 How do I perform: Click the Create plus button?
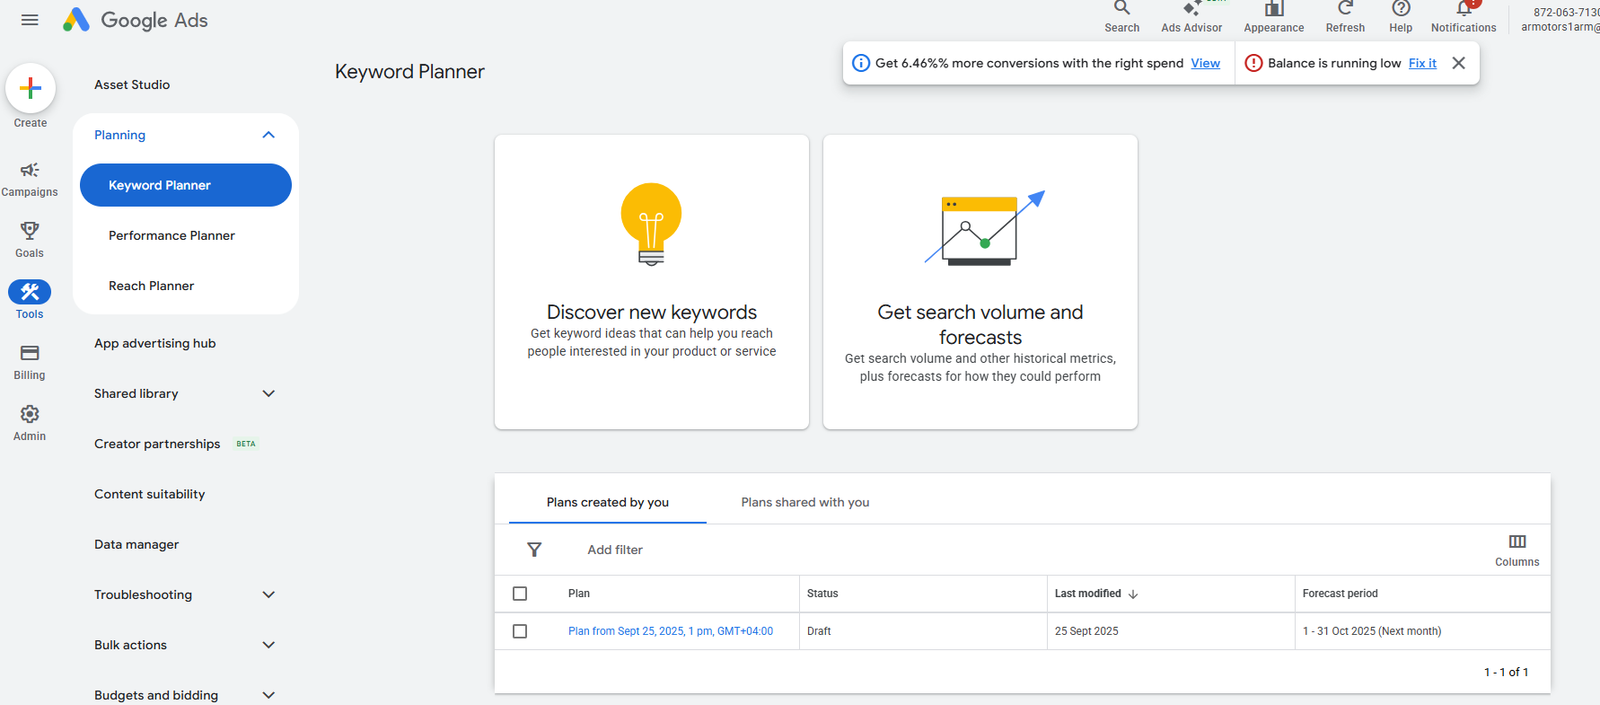30,88
